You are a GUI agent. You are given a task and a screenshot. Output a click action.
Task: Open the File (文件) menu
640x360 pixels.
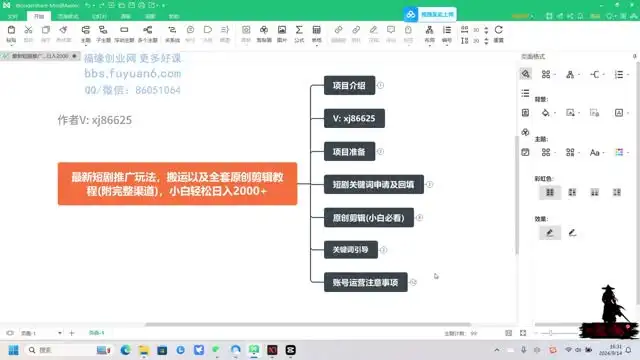click(x=13, y=16)
